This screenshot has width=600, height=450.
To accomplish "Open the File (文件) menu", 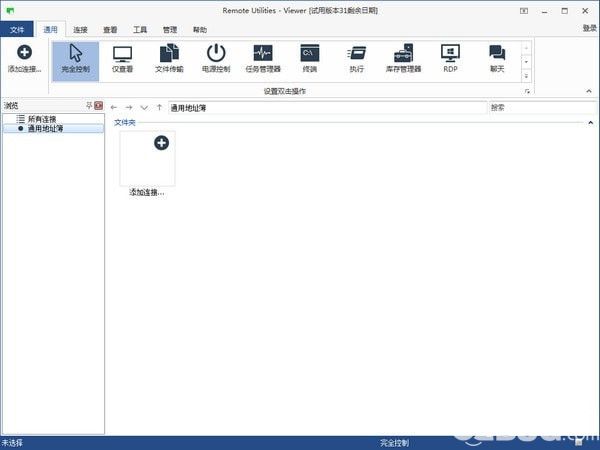I will (x=17, y=29).
